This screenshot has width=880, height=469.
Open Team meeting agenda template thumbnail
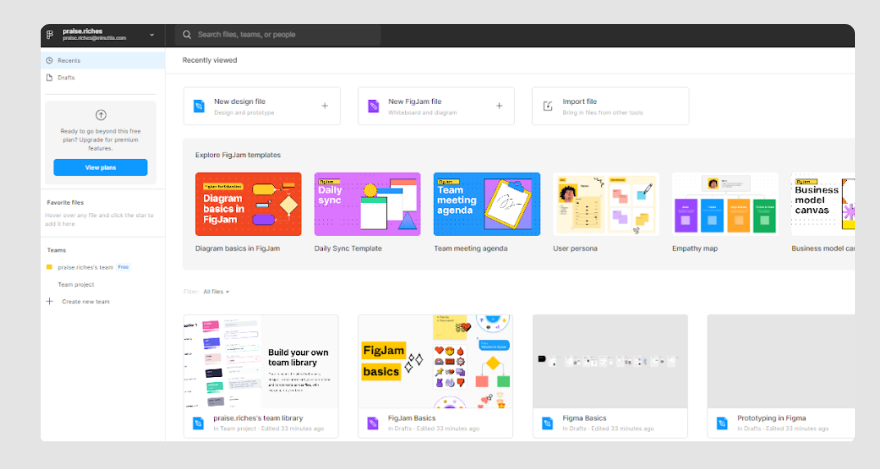pyautogui.click(x=487, y=204)
